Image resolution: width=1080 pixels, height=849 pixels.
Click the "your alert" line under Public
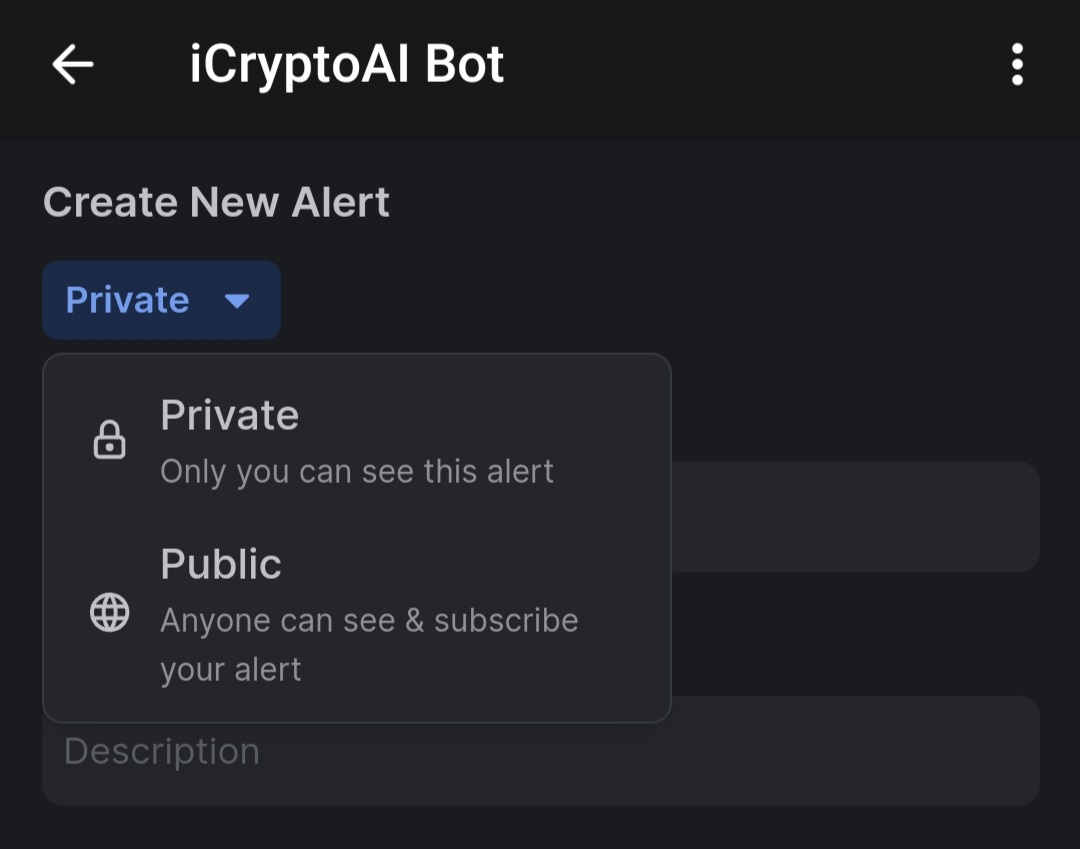coord(231,669)
